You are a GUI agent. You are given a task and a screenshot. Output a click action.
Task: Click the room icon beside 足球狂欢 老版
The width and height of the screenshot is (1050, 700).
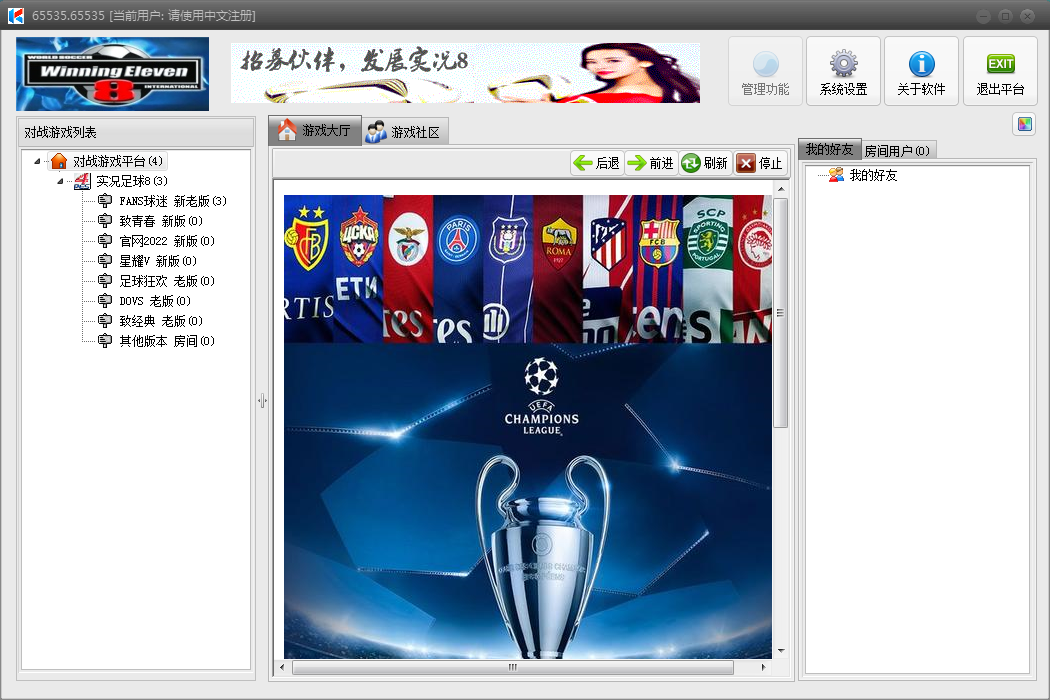point(105,281)
